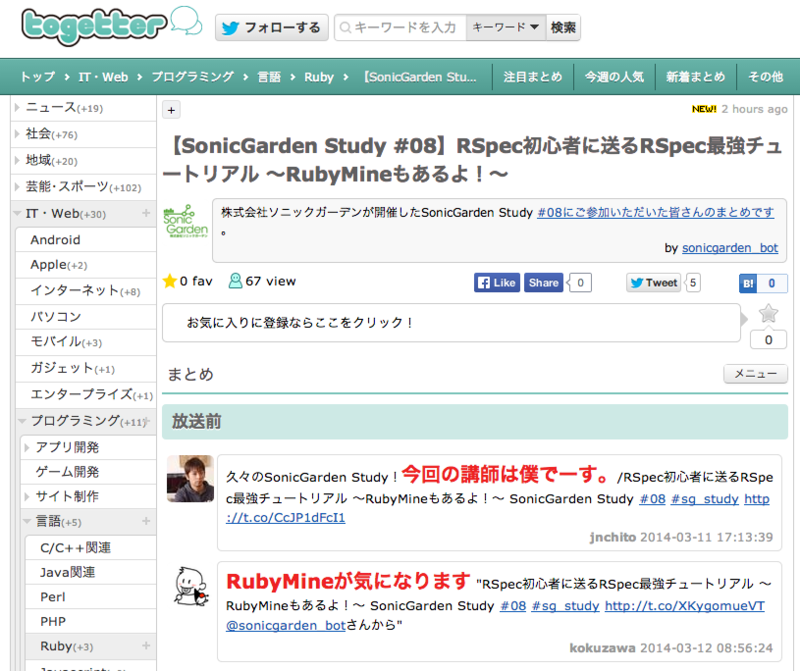The image size is (800, 671).
Task: Toggle the gray favorite star
Action: pos(768,313)
